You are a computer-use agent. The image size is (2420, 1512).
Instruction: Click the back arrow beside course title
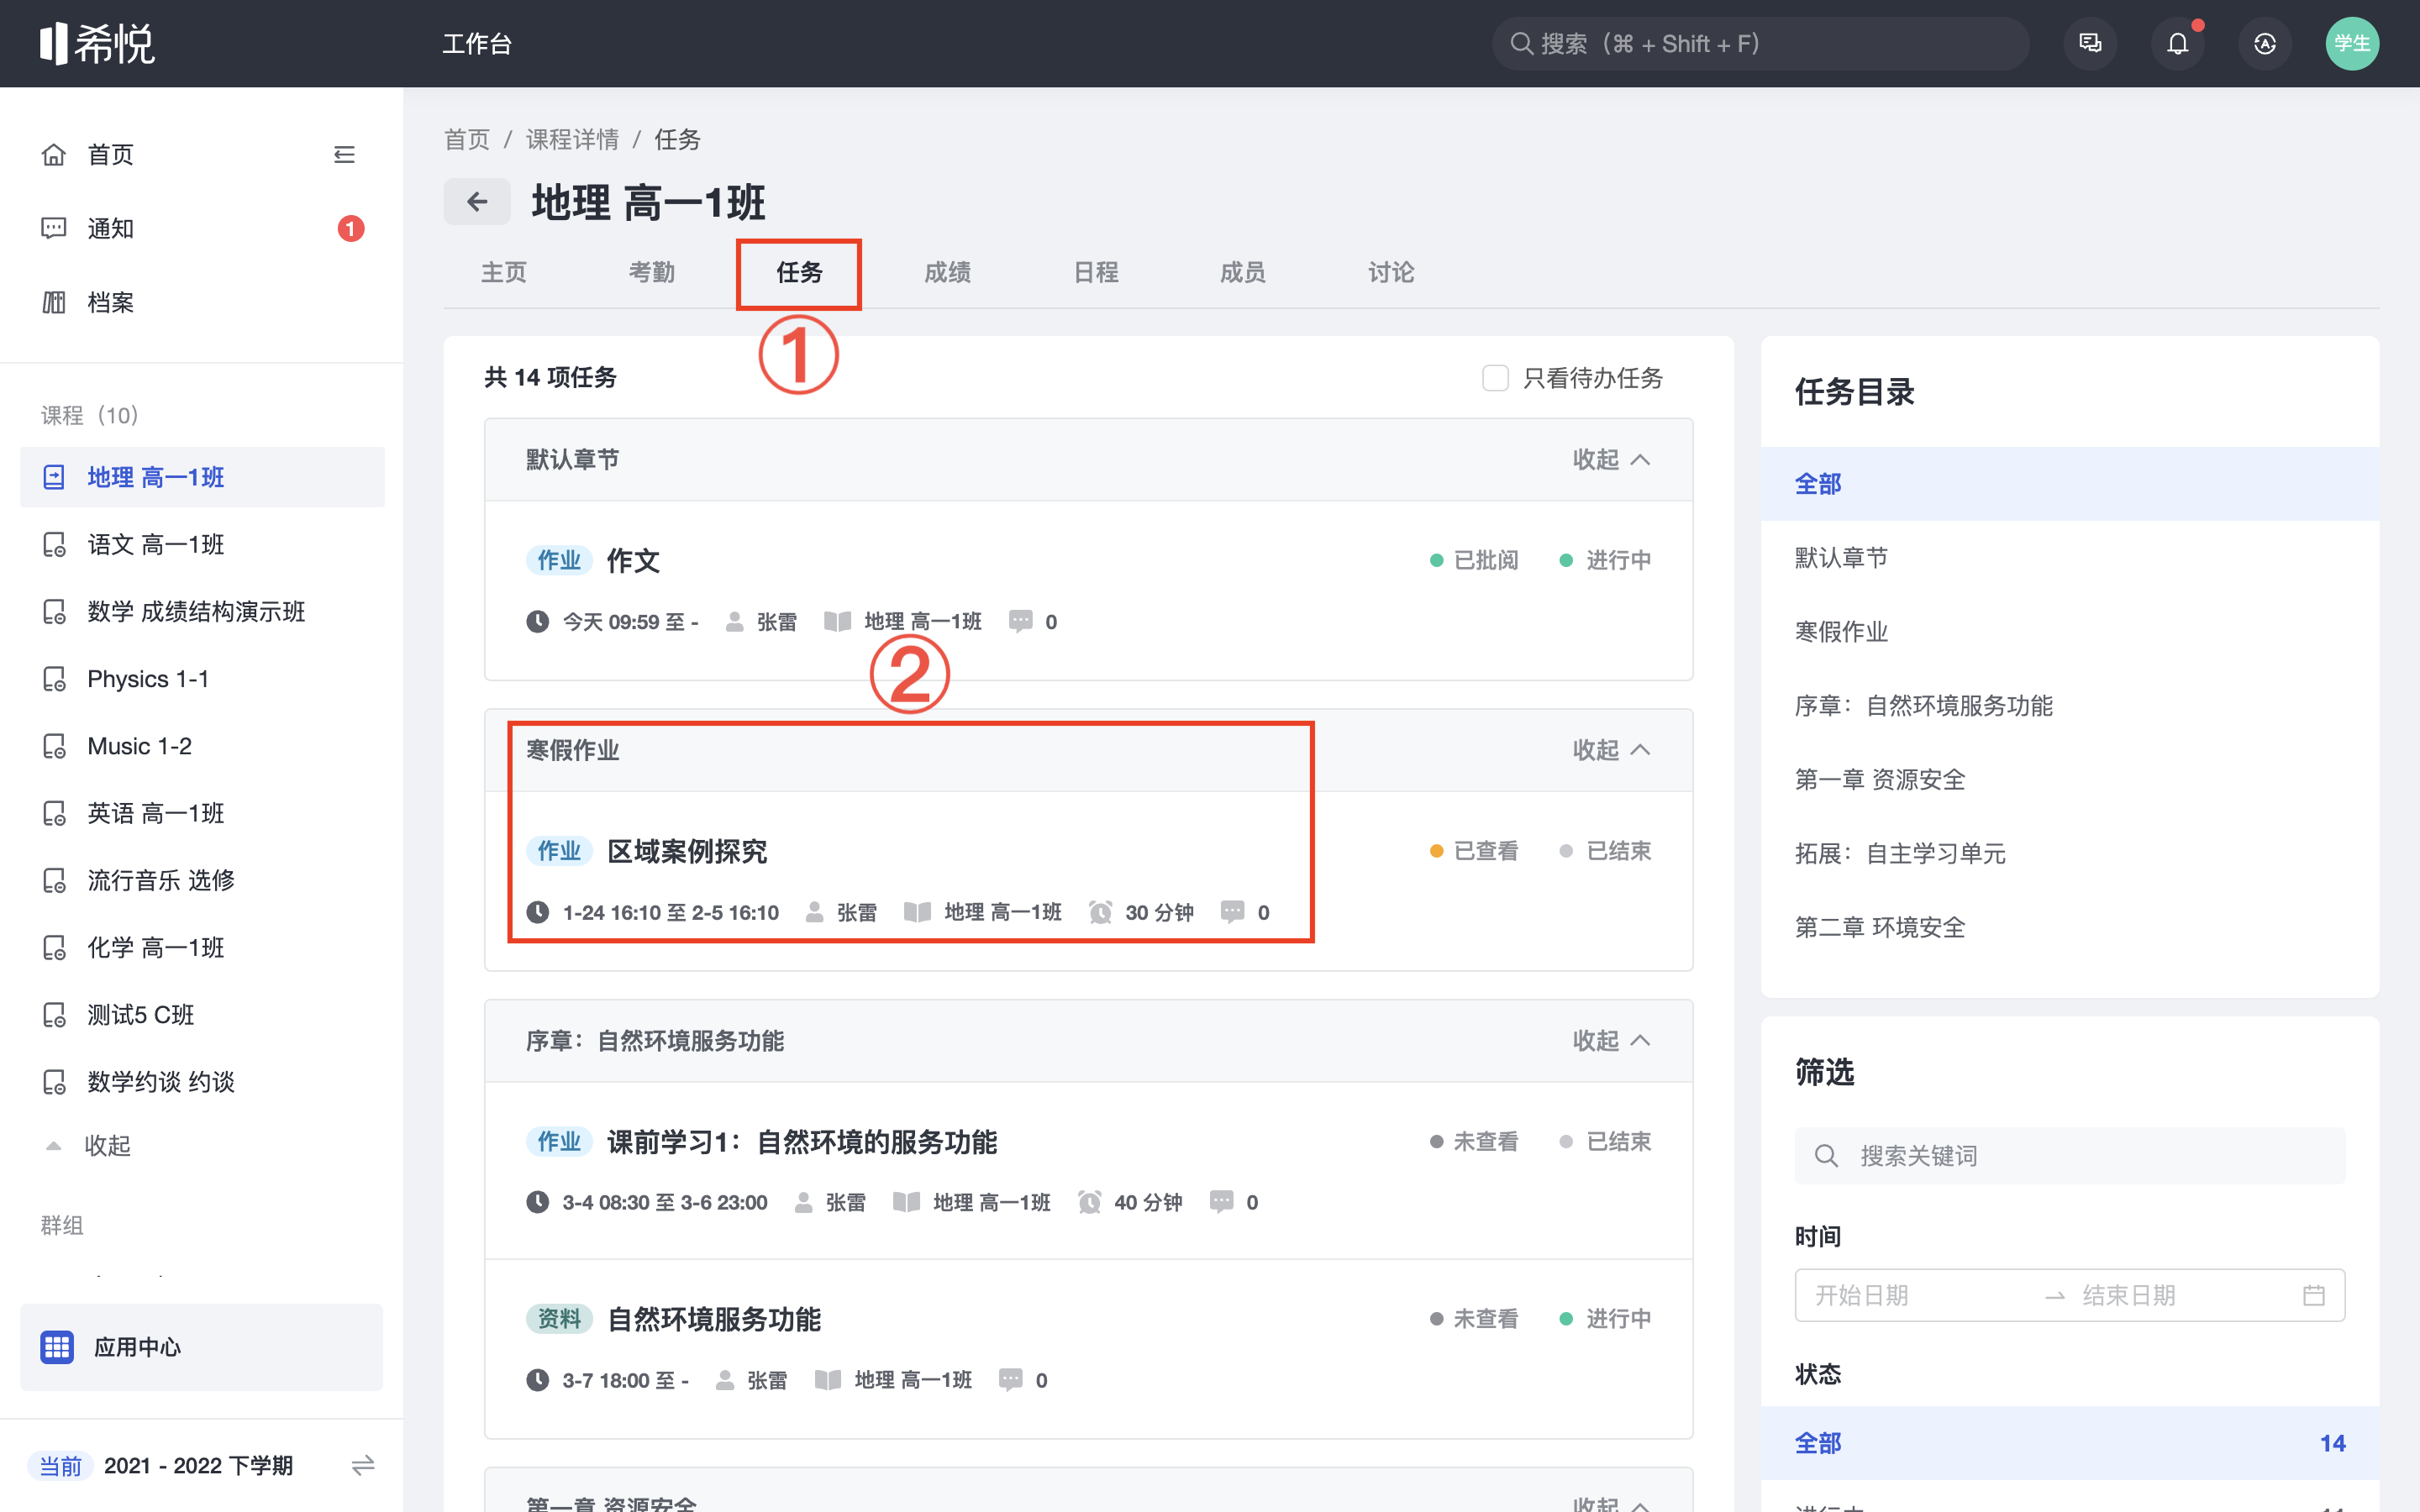[x=477, y=202]
